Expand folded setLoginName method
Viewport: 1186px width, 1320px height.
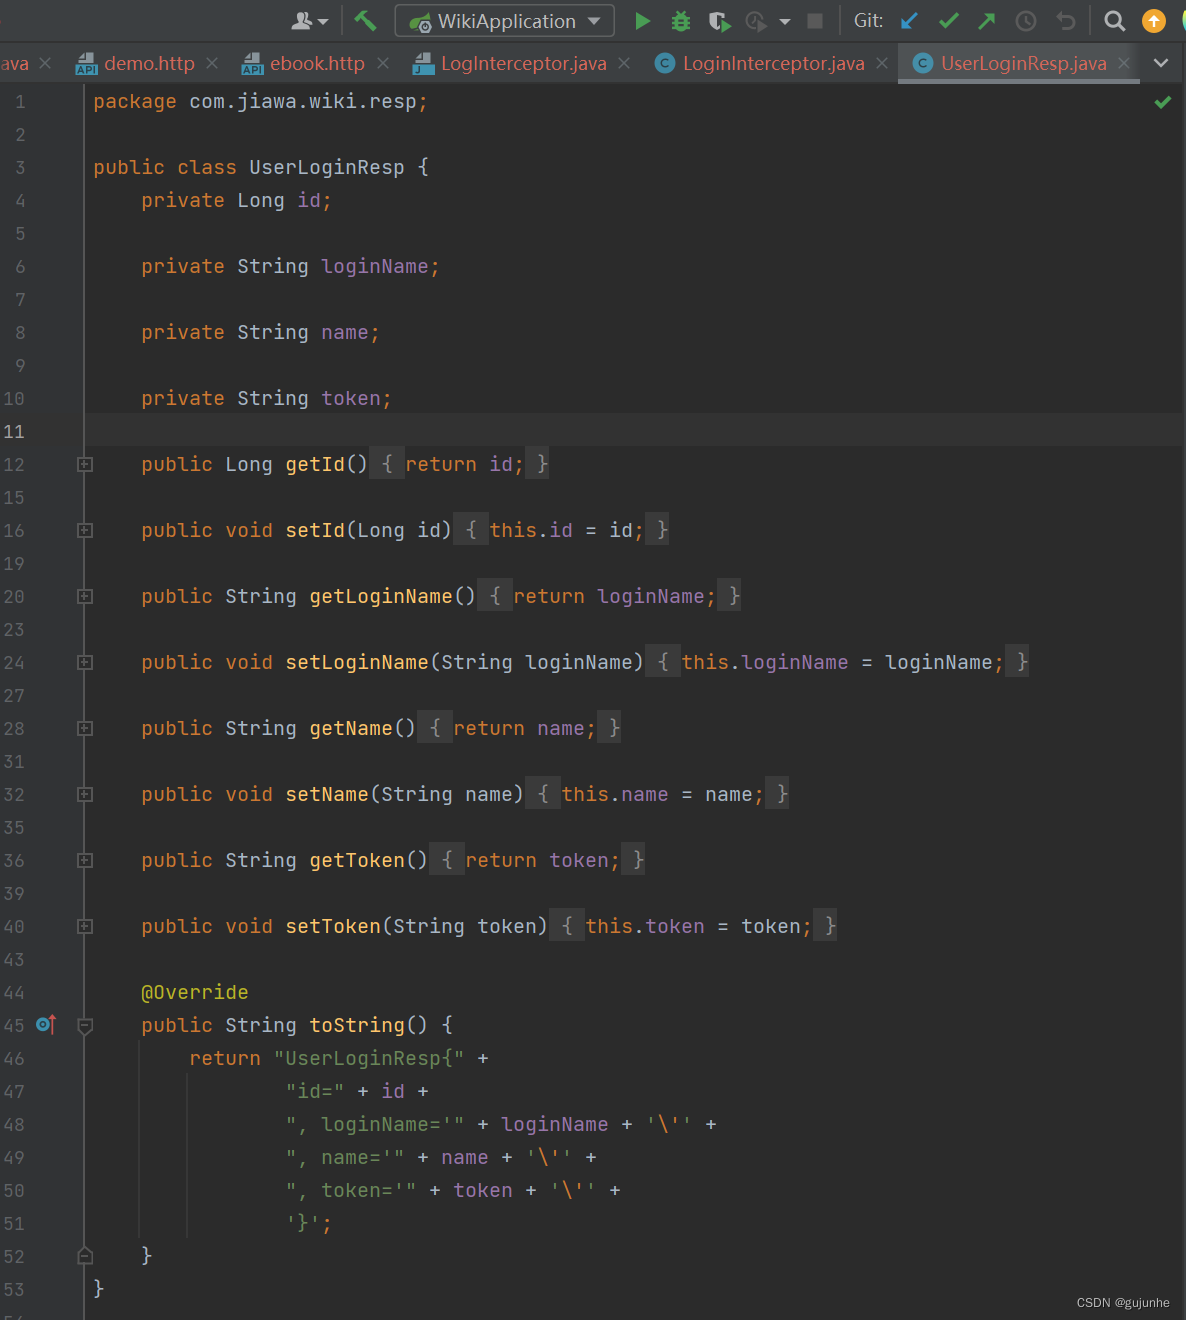85,662
